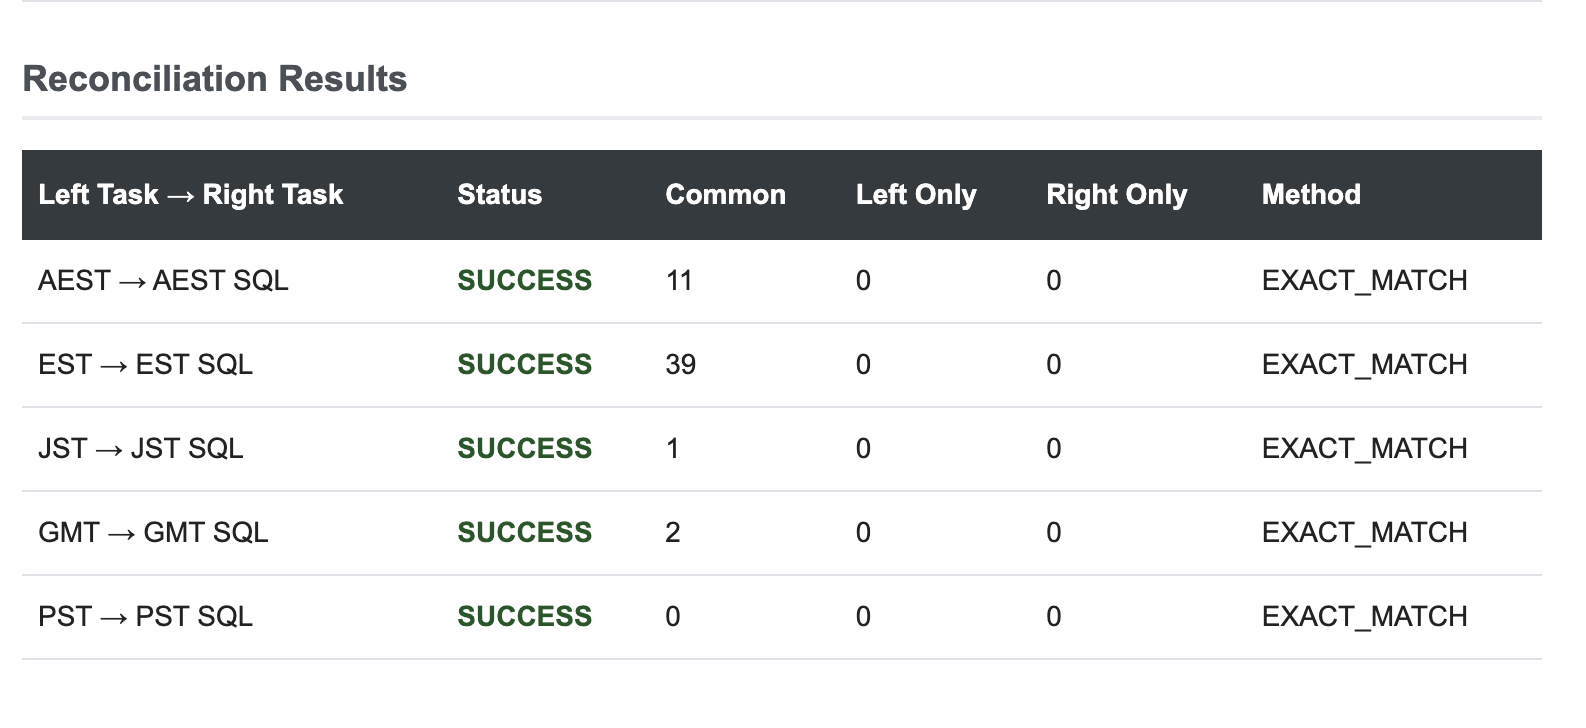Click the Left Task → Right Task column header
Viewport: 1586px width, 728px height.
click(190, 195)
